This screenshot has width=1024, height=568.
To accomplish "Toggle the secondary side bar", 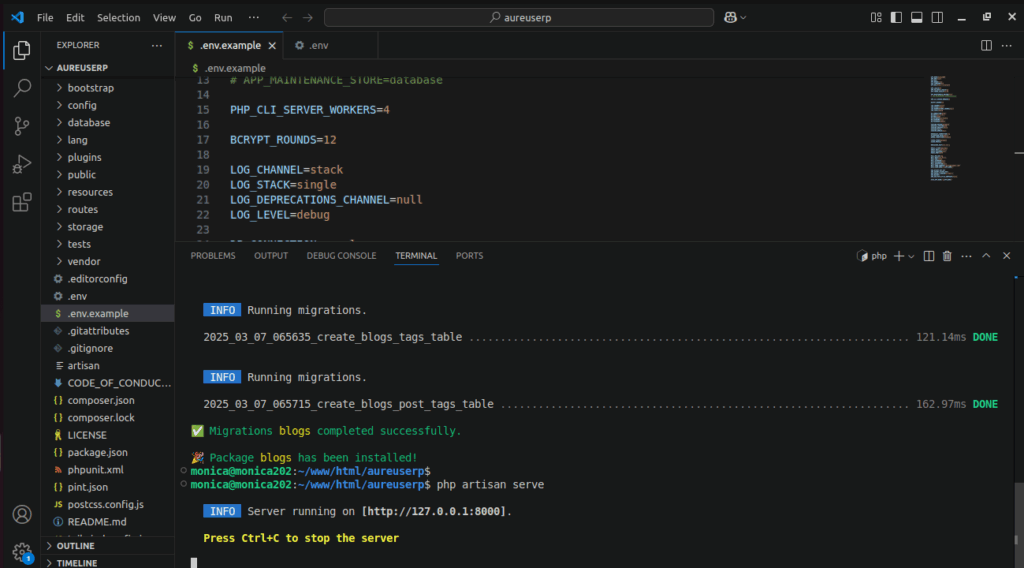I will 937,18.
